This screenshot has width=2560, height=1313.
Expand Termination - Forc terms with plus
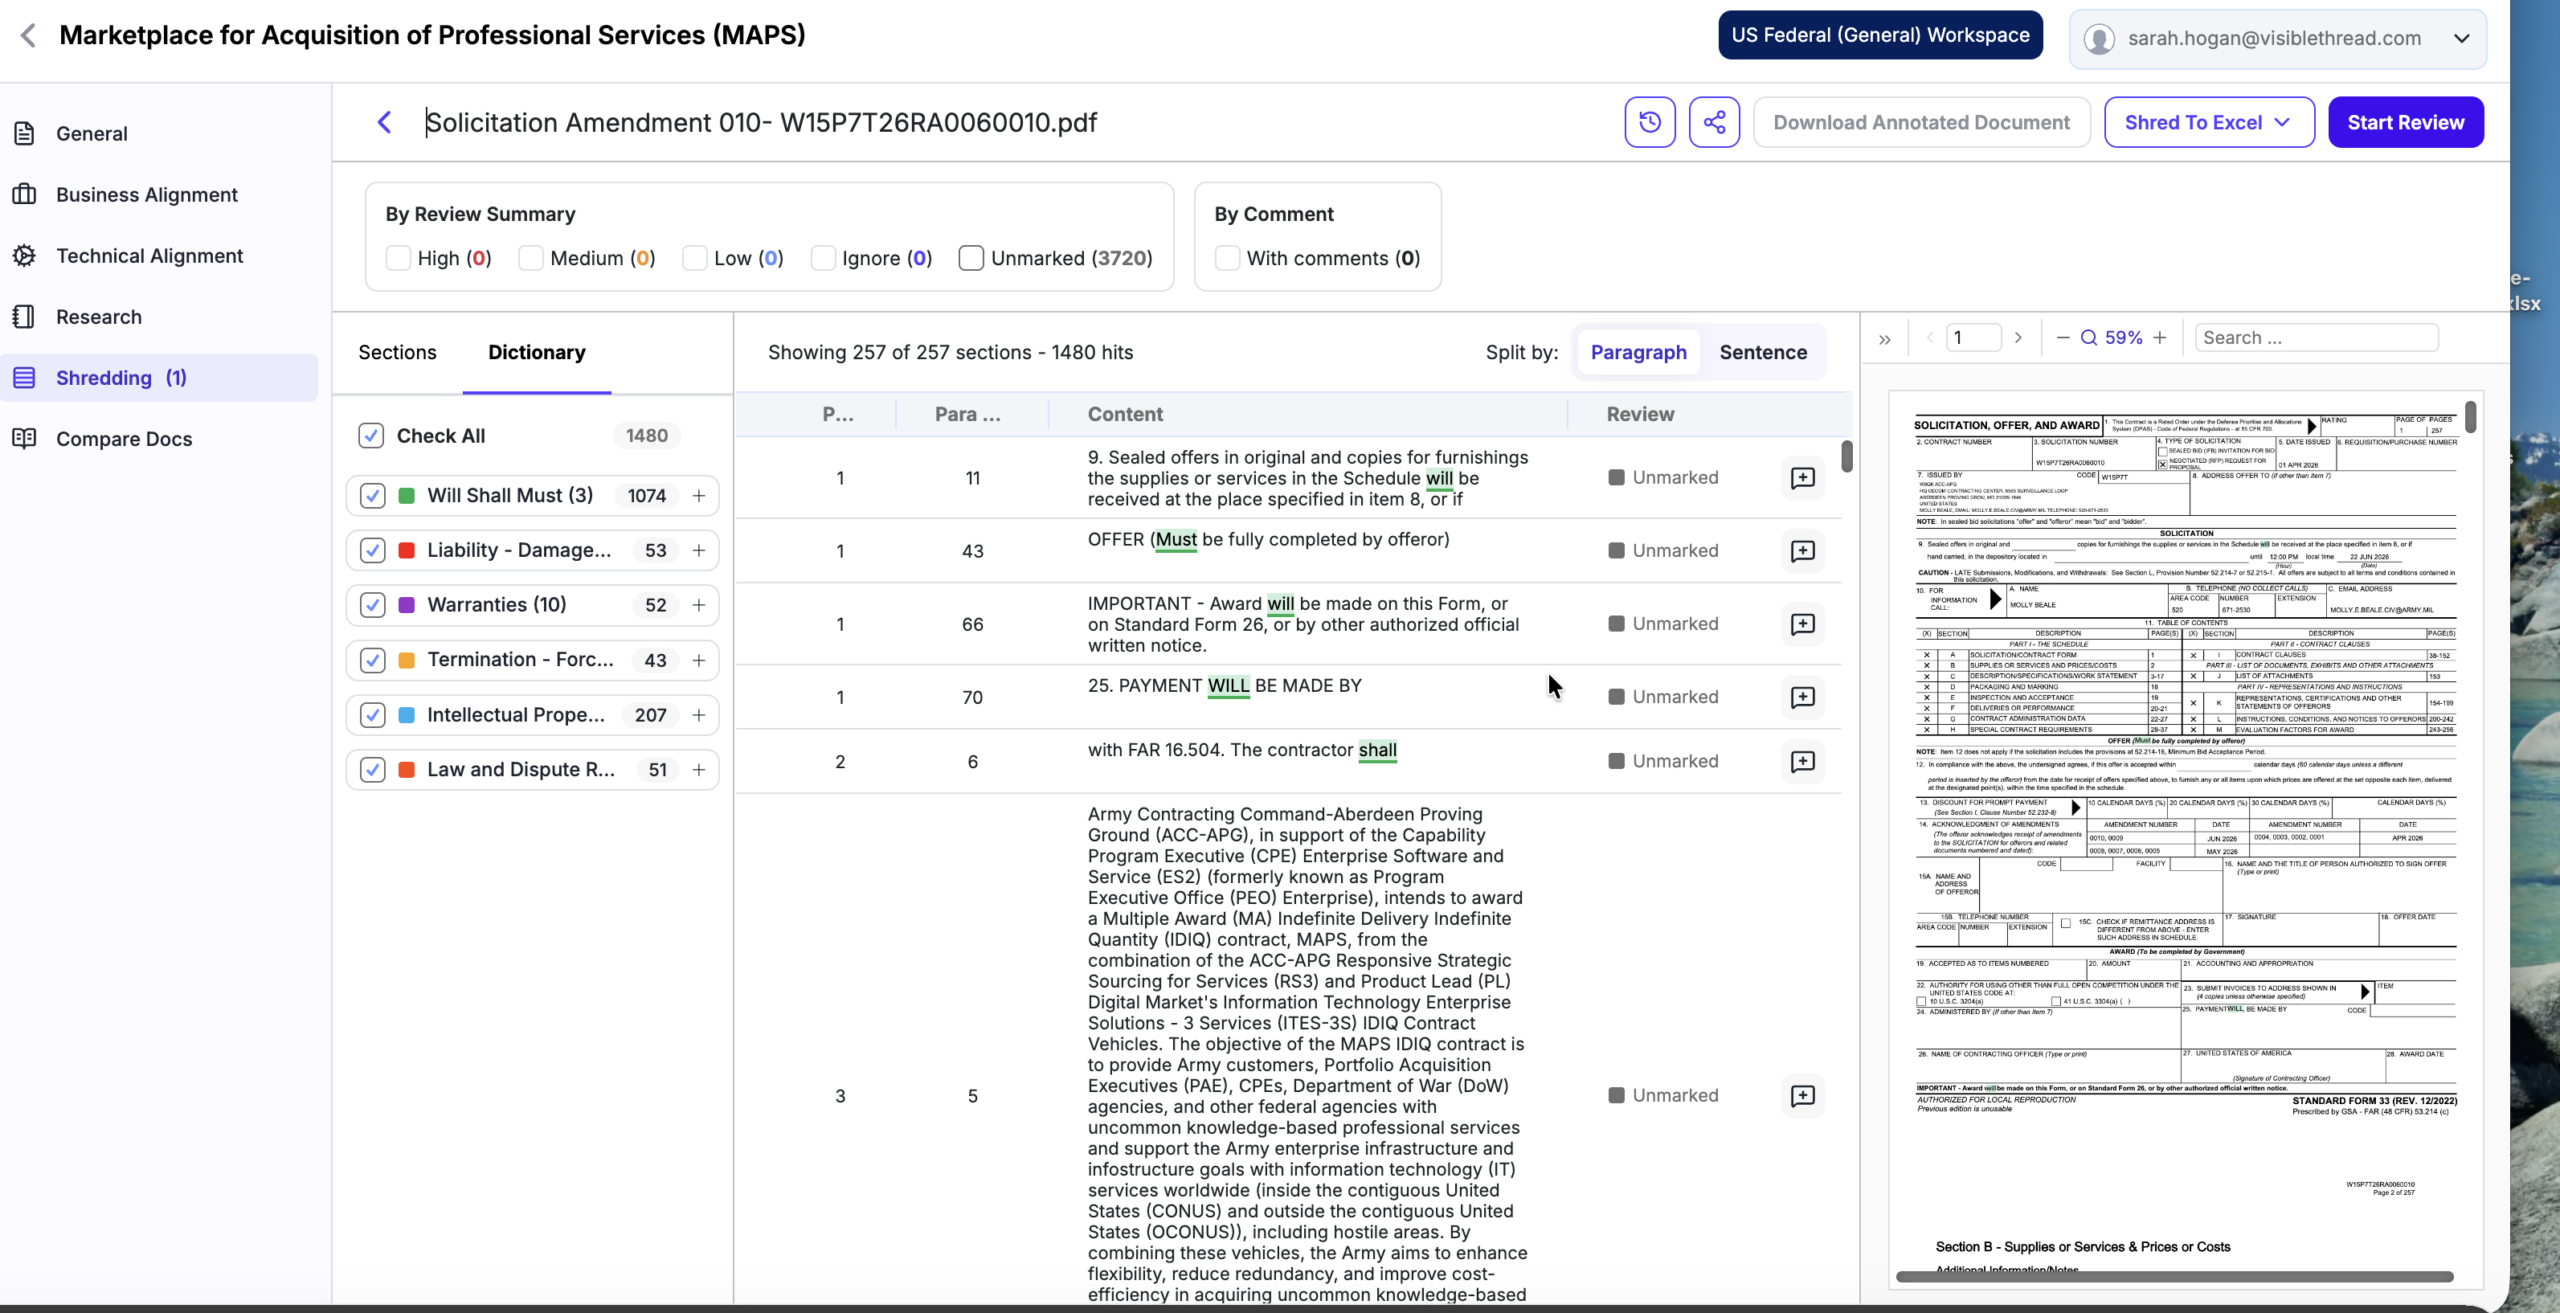(x=699, y=660)
